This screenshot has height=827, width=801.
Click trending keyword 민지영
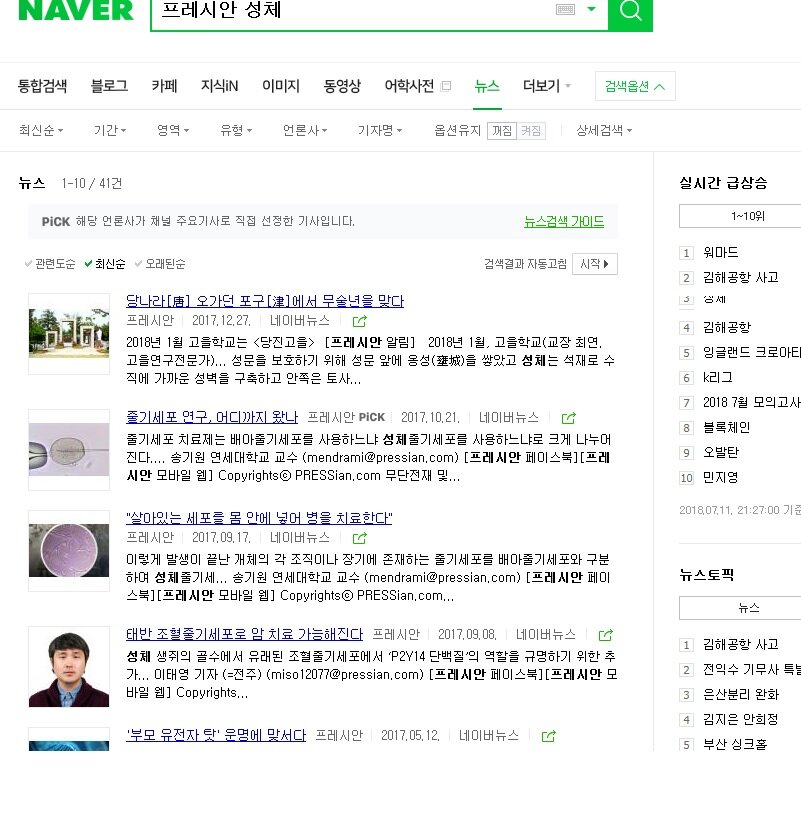pos(720,477)
